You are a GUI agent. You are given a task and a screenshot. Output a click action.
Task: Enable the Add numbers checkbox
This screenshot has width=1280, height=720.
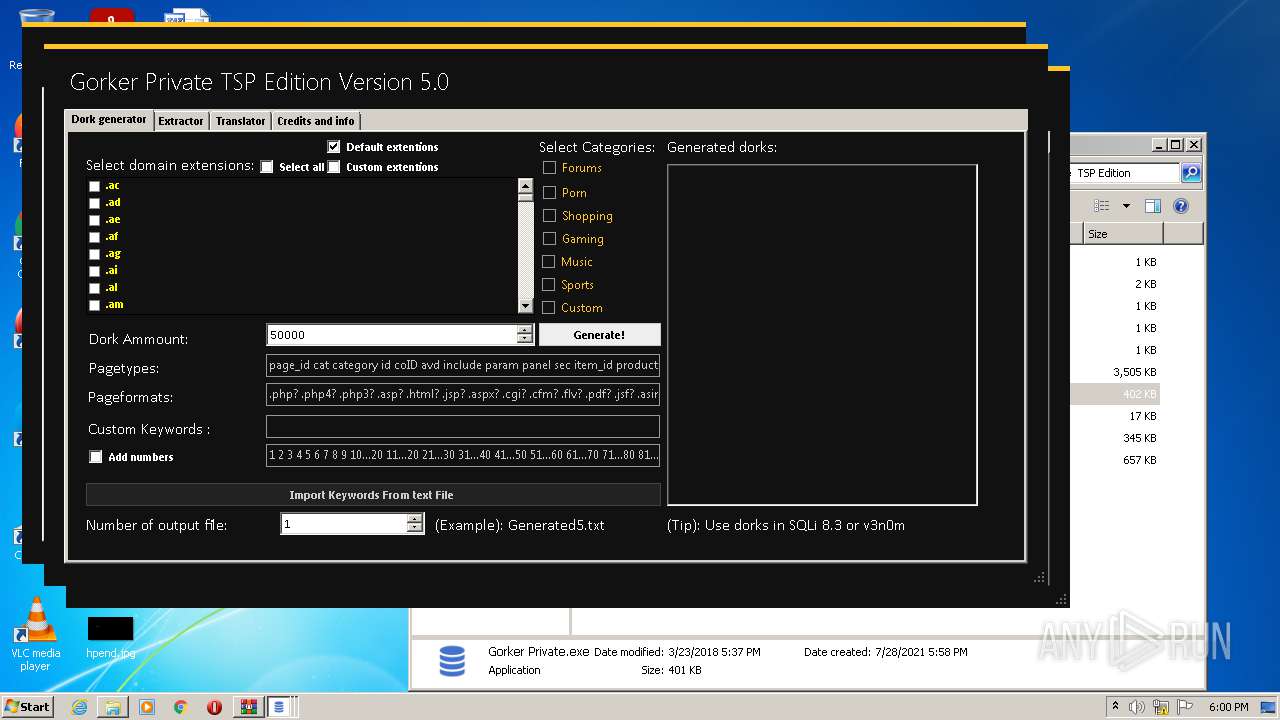click(x=96, y=457)
